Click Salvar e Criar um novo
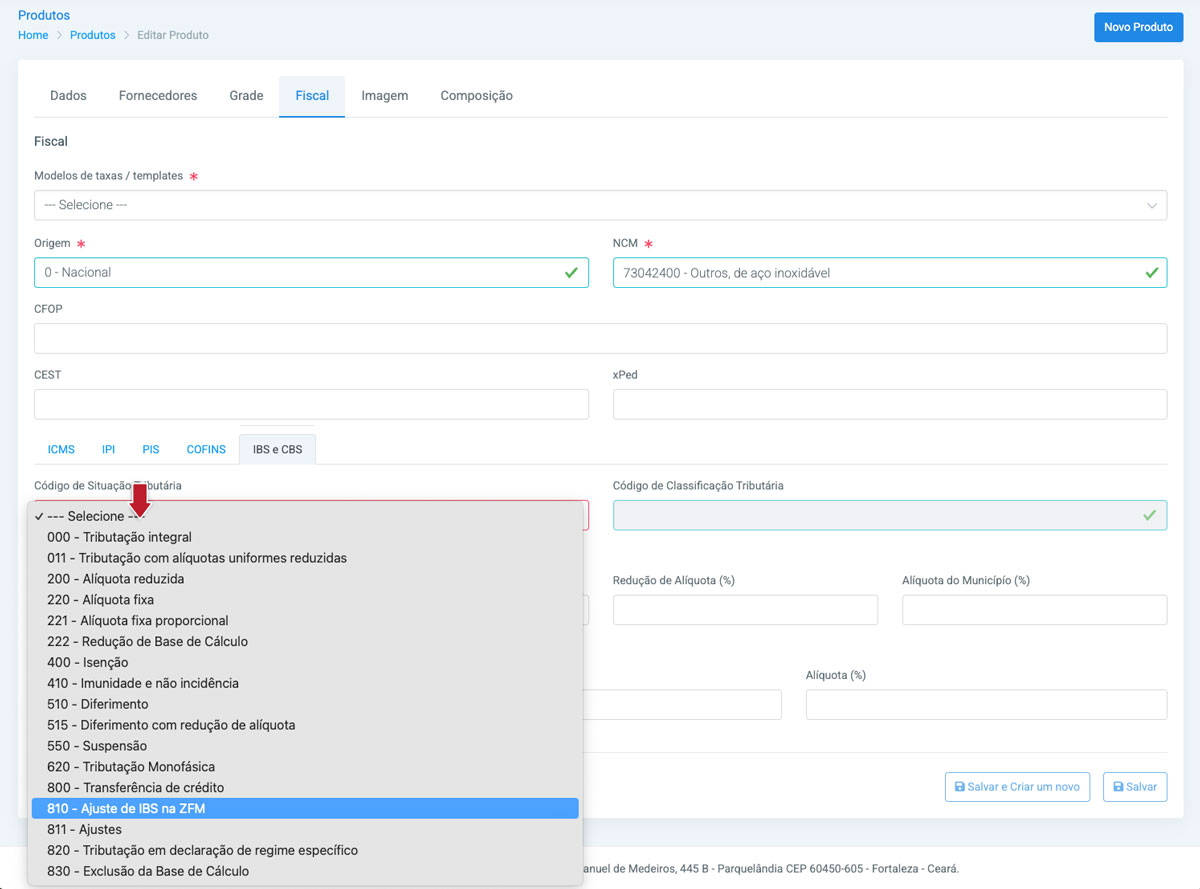Screen dimensions: 1200x889 point(1016,787)
